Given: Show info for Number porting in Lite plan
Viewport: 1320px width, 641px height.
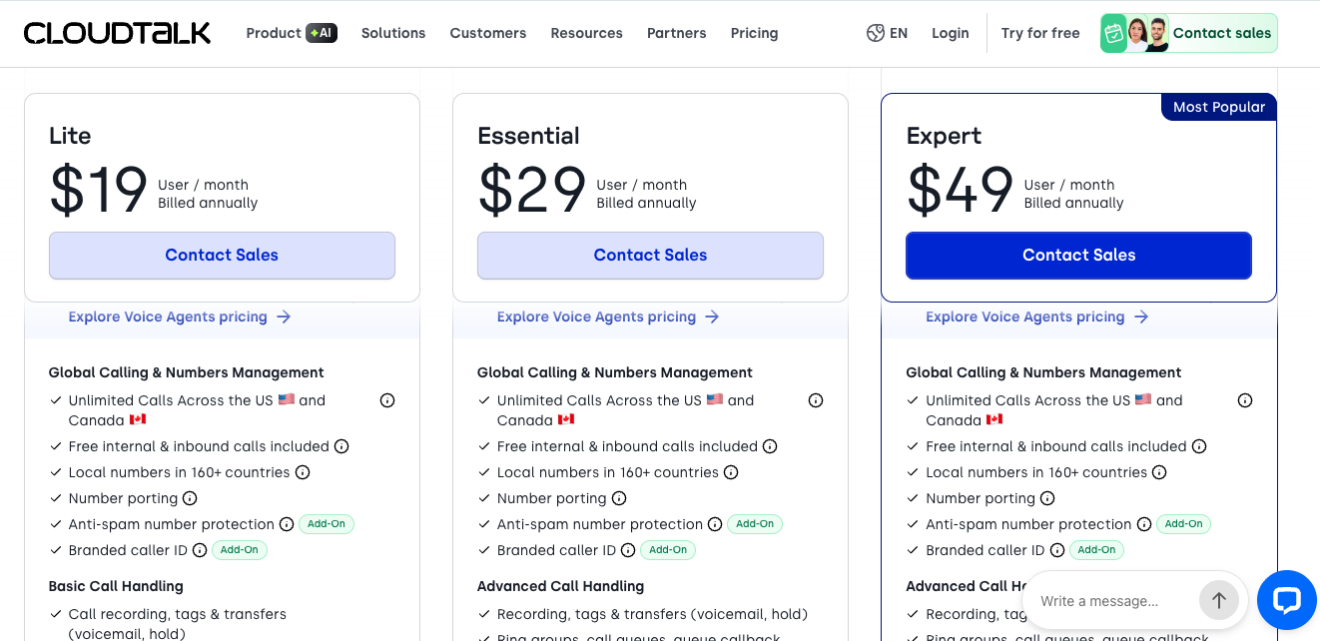Looking at the screenshot, I should tap(190, 498).
